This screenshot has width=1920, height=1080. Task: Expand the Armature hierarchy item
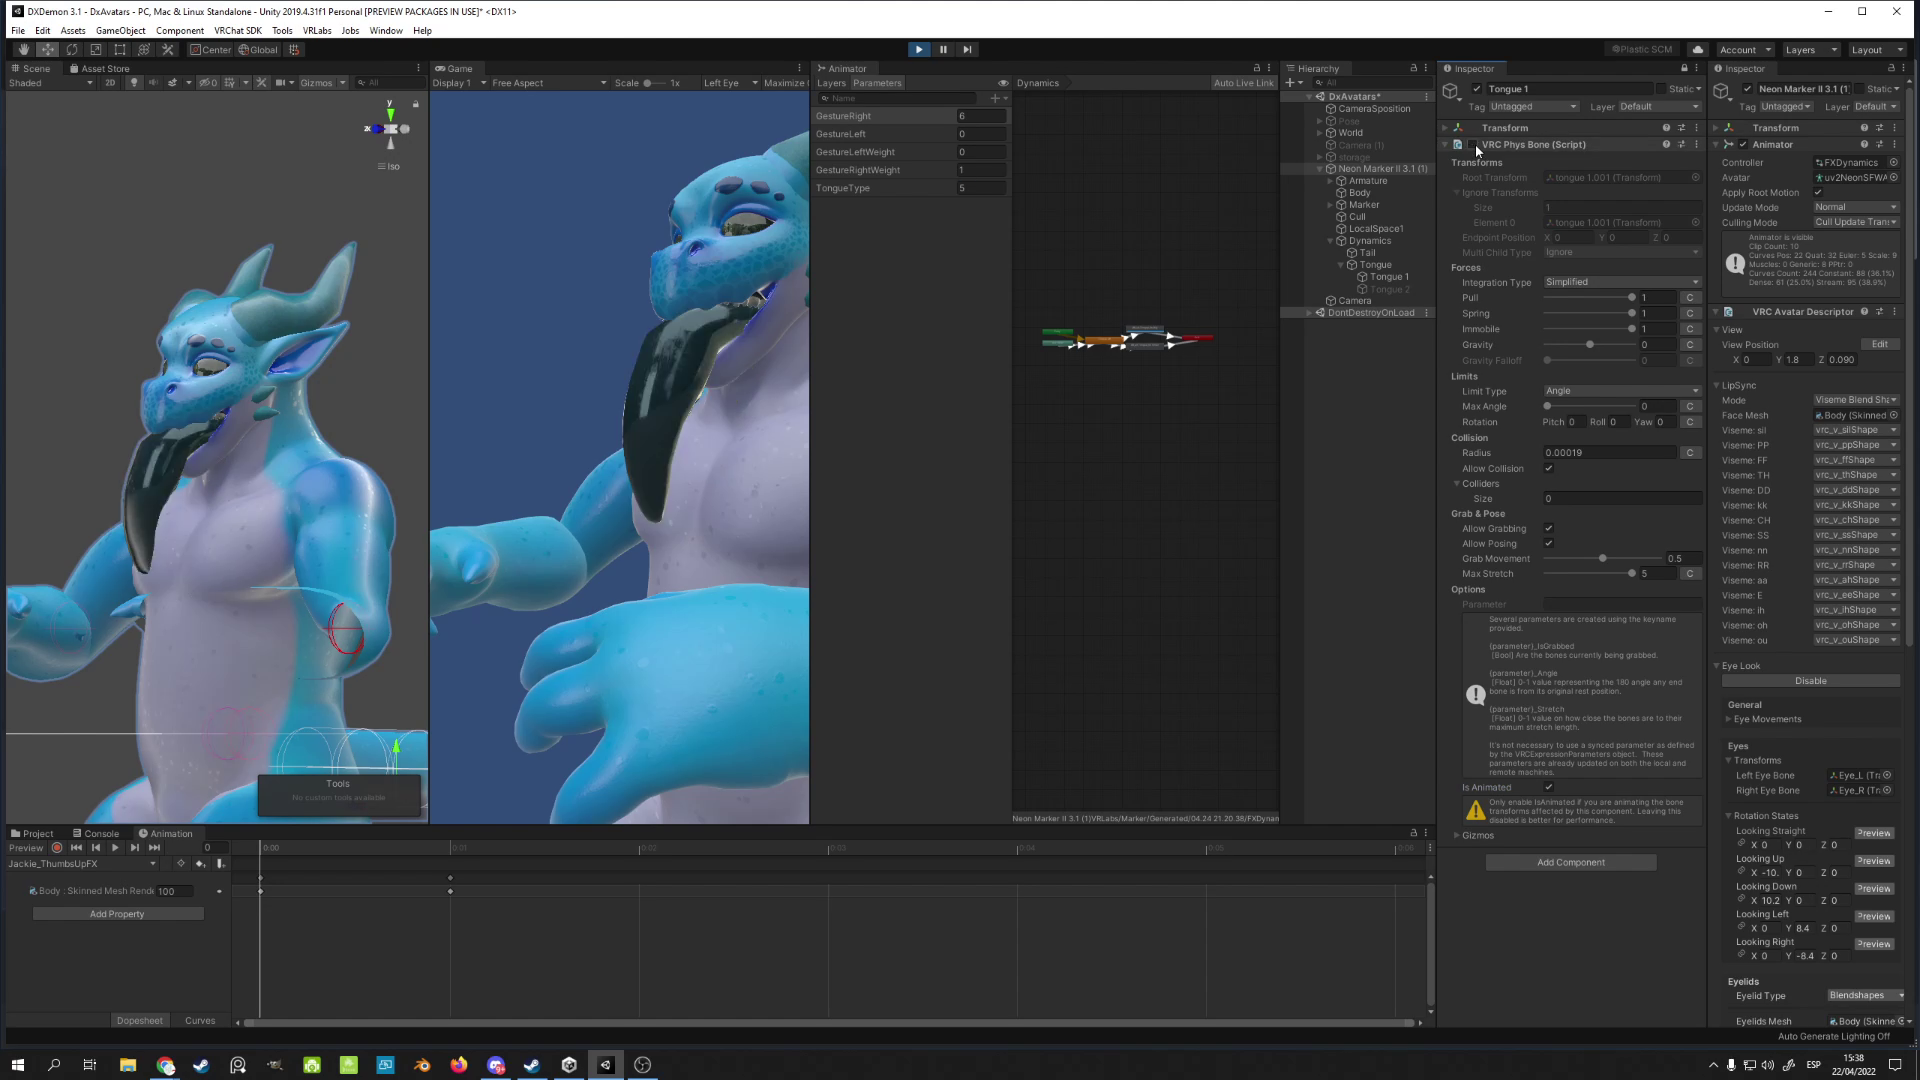pyautogui.click(x=1331, y=181)
